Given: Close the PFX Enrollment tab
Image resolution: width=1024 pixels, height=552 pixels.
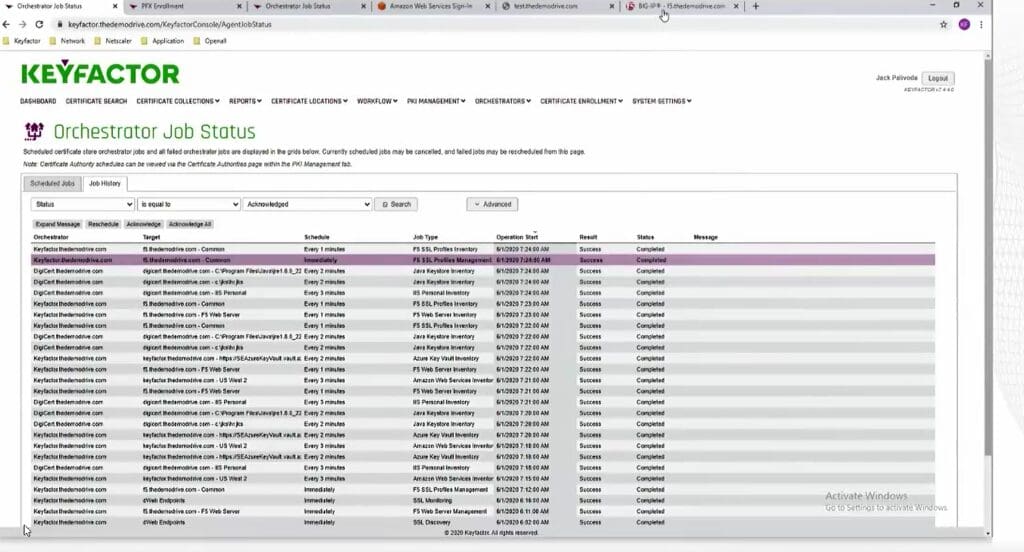Looking at the screenshot, I should (239, 6).
